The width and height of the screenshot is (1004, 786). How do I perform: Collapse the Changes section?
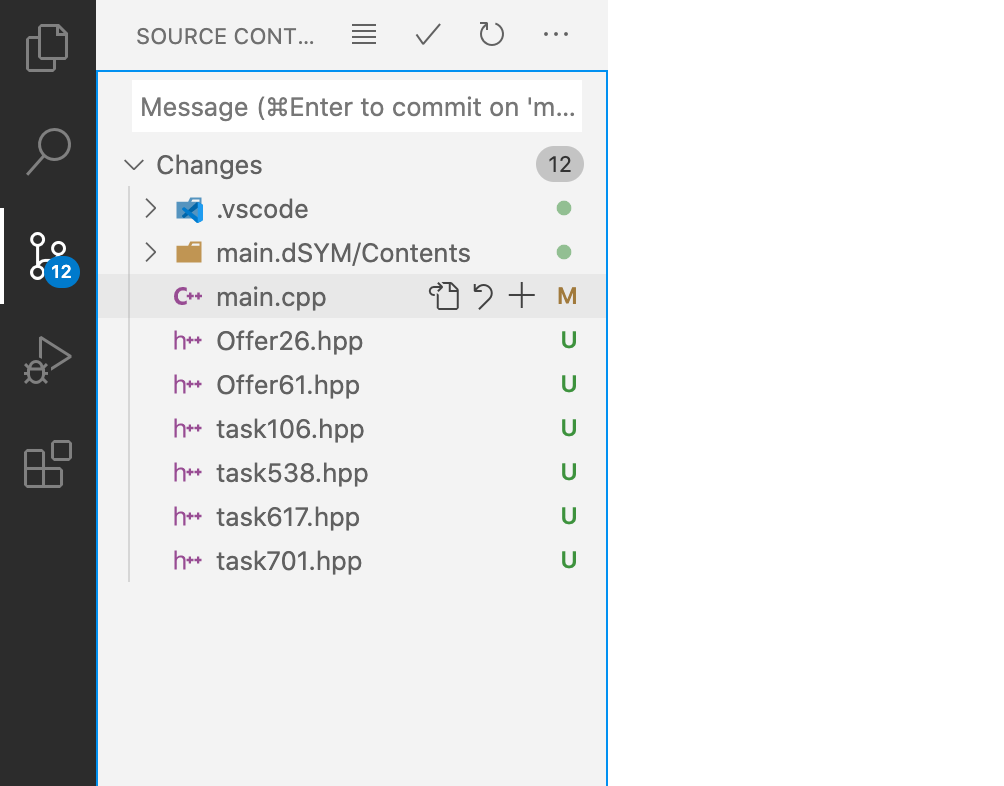point(133,165)
